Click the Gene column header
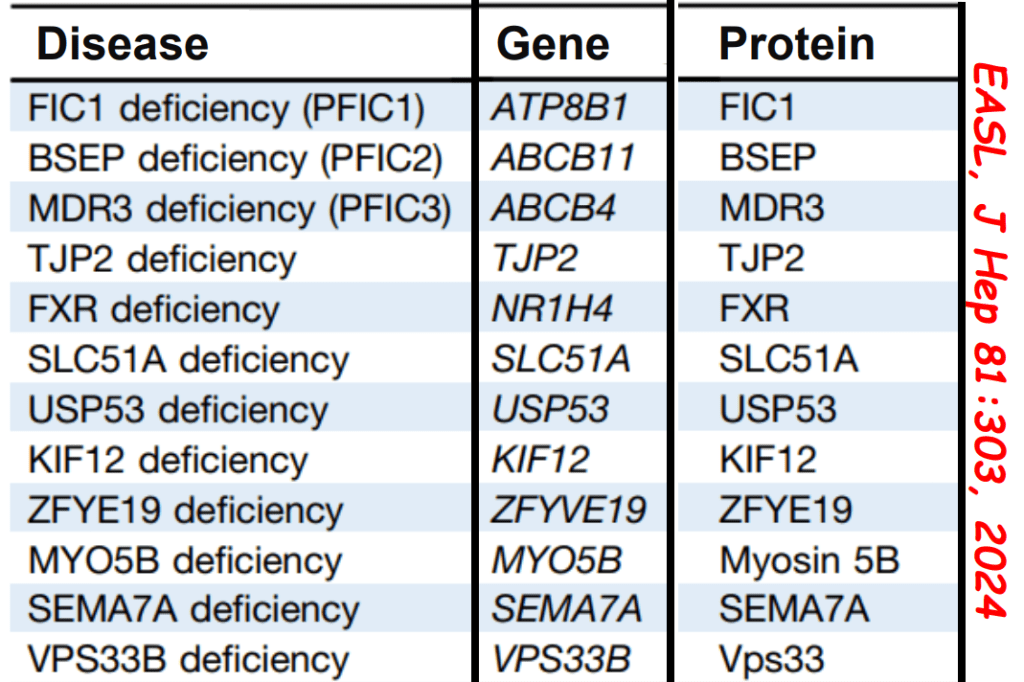Viewport: 1024px width, 682px height. pos(553,44)
